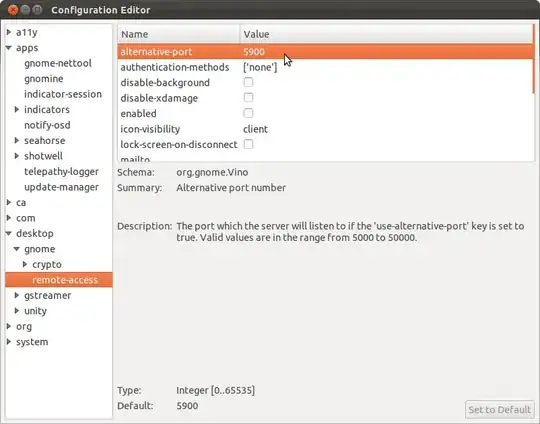Expand the org tree node
Viewport: 540px width, 424px height.
coord(9,327)
